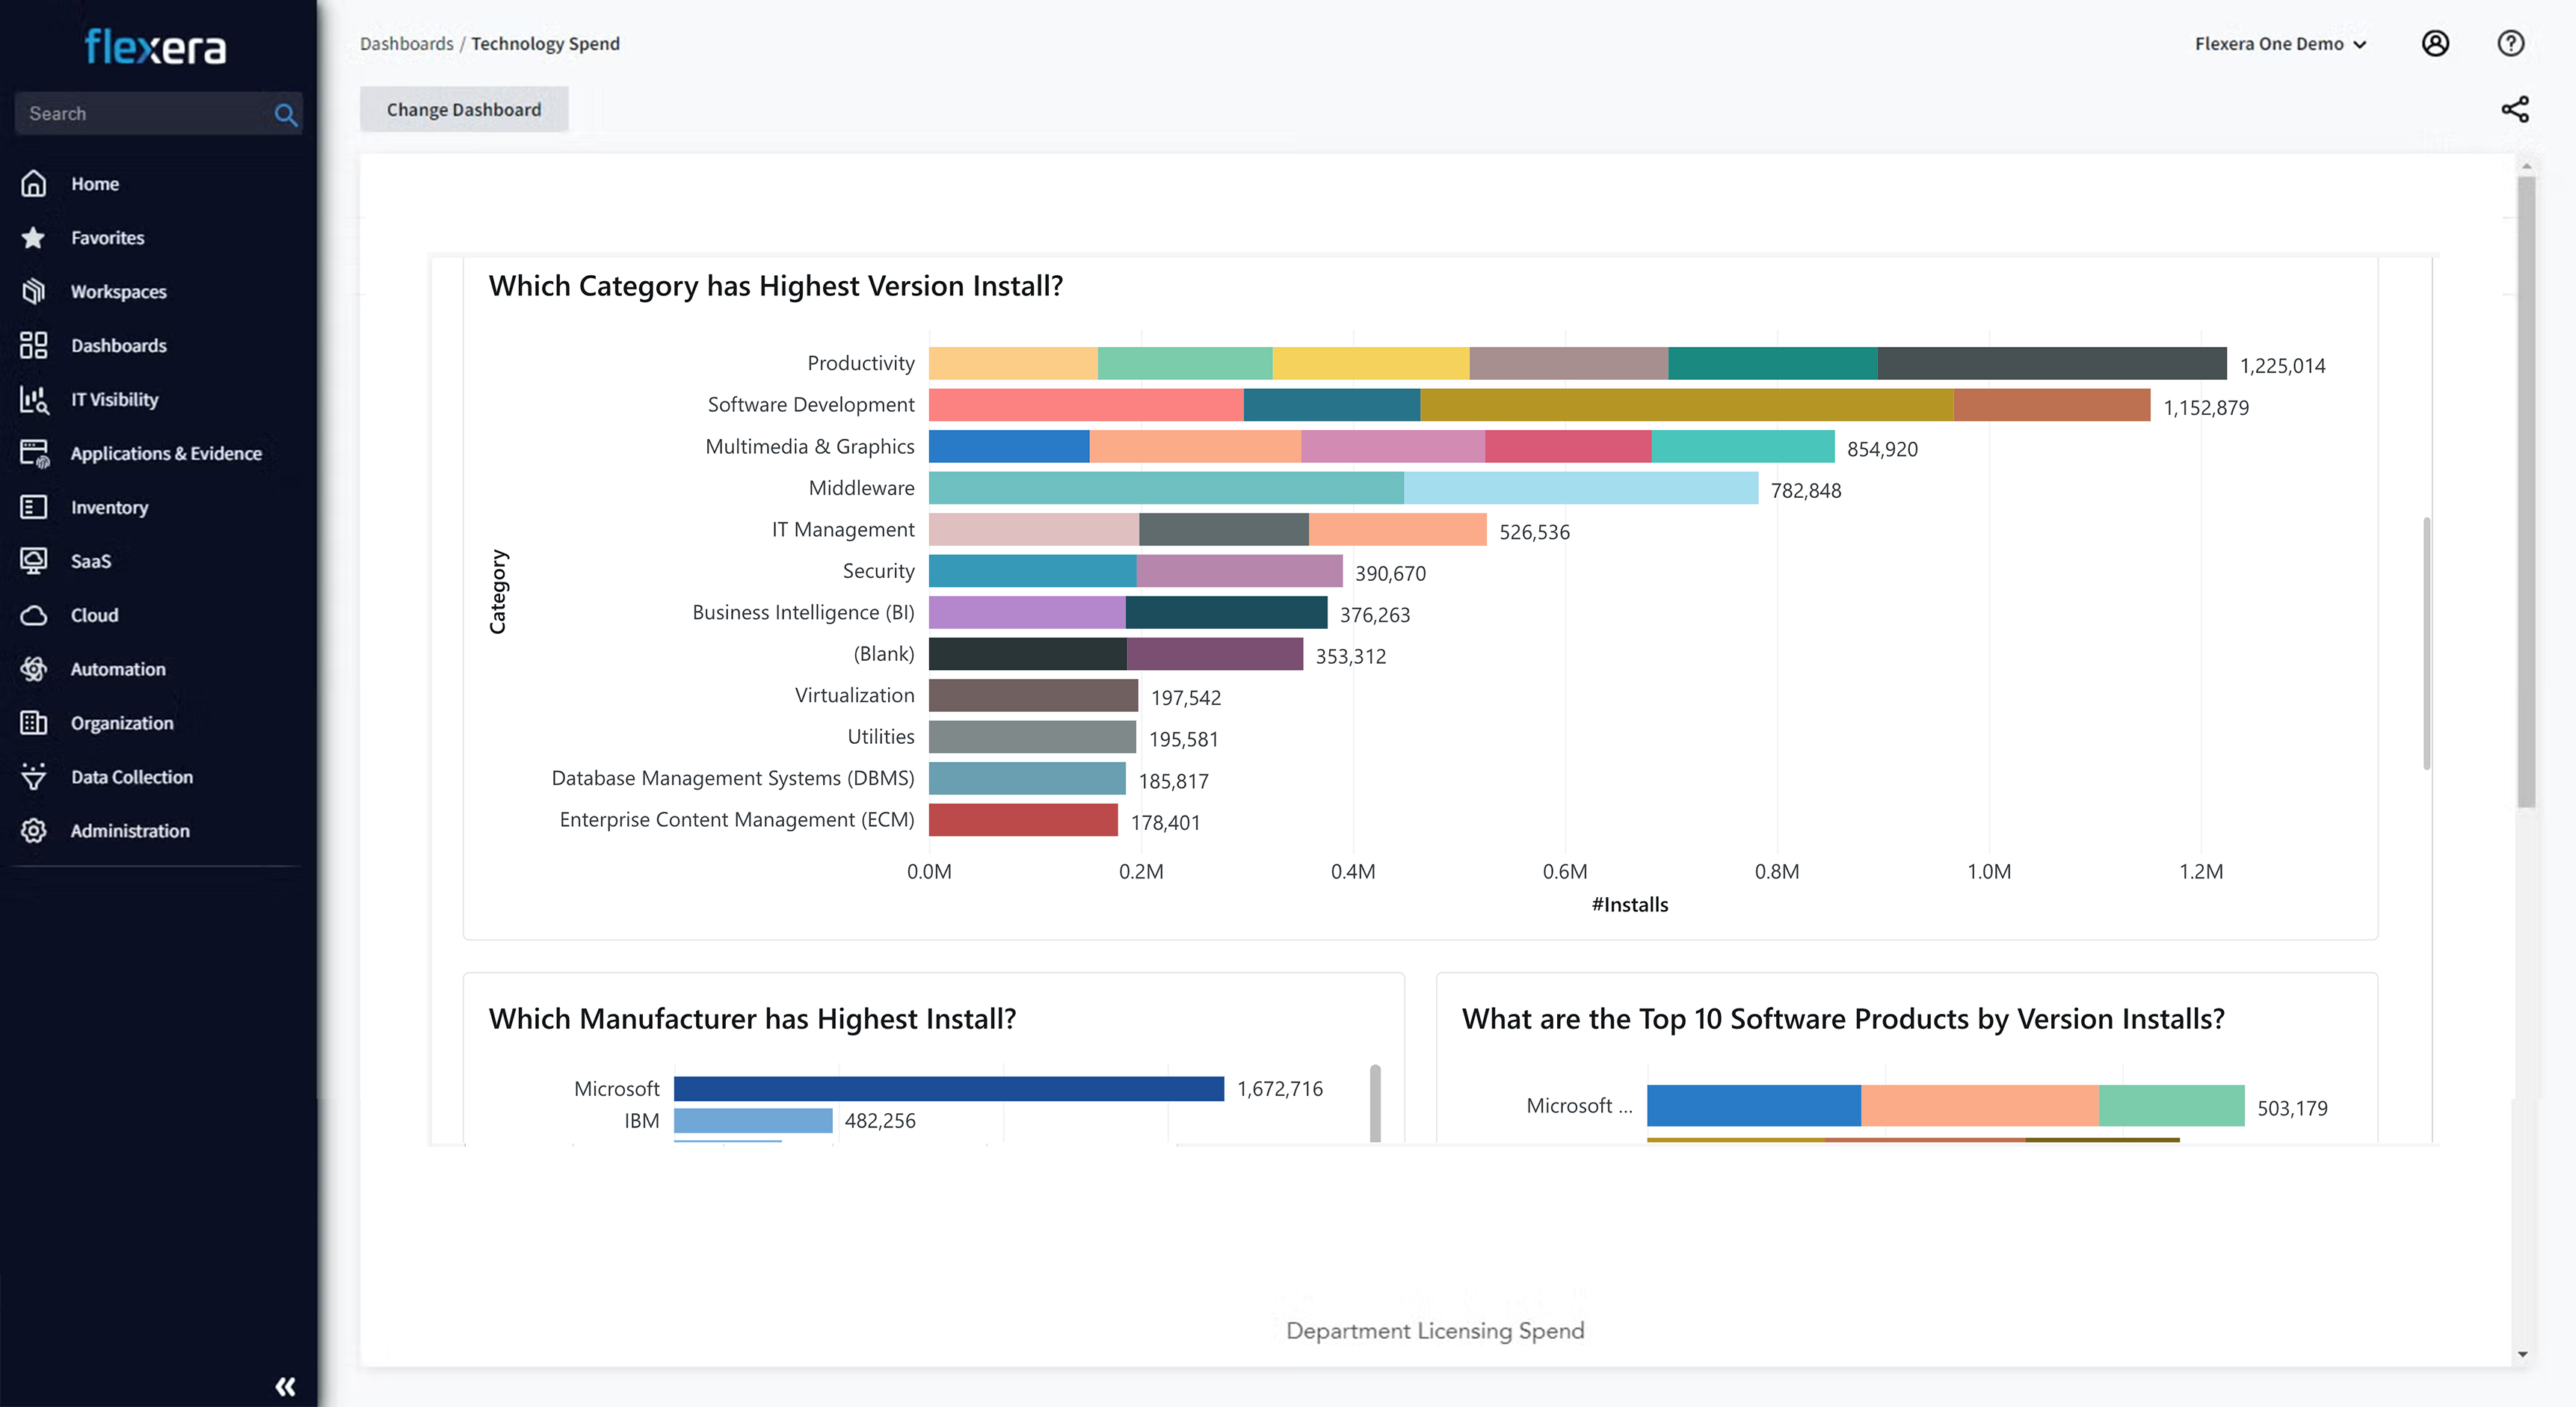Open the Dashboards menu item
The height and width of the screenshot is (1407, 2576).
click(118, 346)
